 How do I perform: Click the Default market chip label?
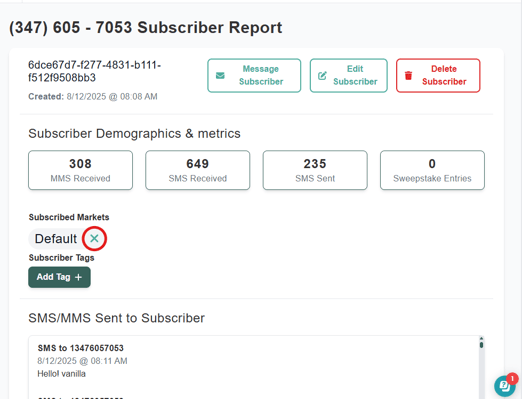coord(56,239)
